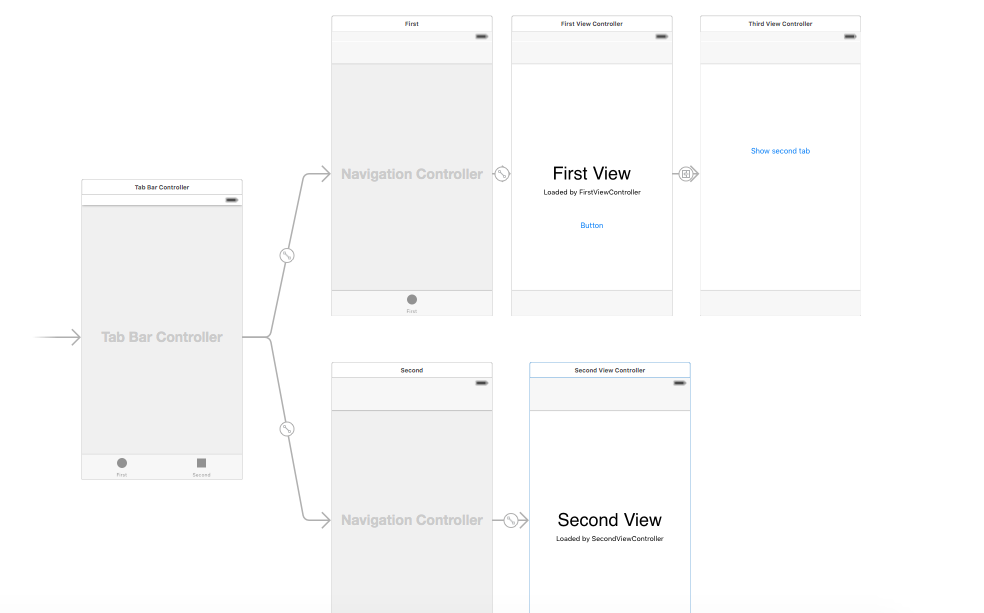Click the circle First tab icon in Tab Bar Controller
This screenshot has width=984, height=613.
(122, 463)
